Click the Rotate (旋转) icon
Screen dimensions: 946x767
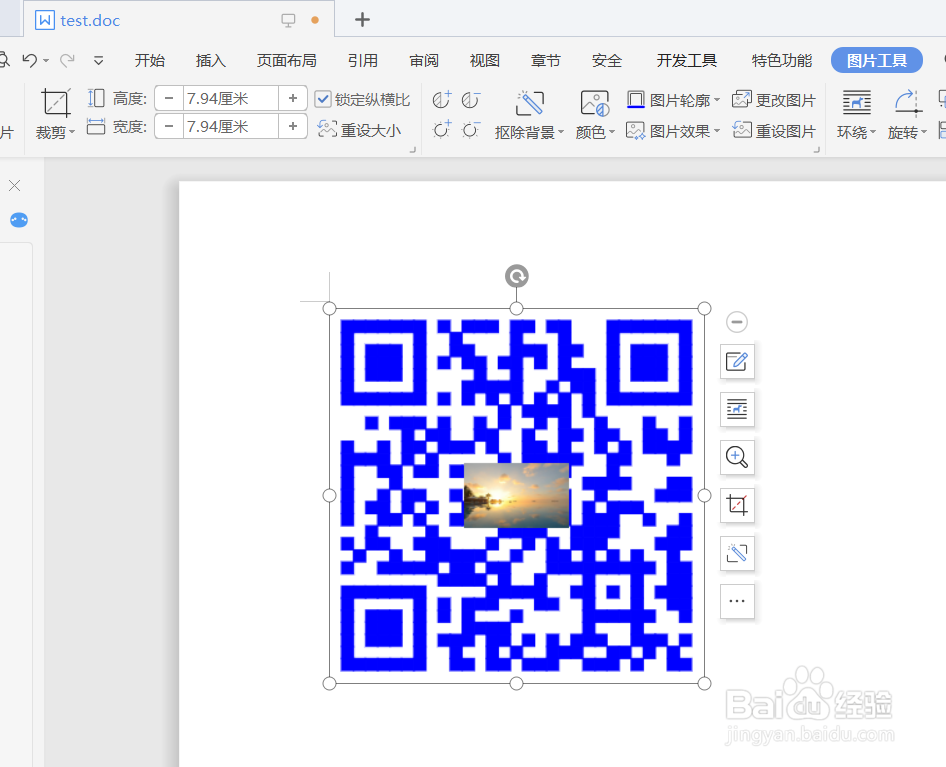click(x=907, y=103)
